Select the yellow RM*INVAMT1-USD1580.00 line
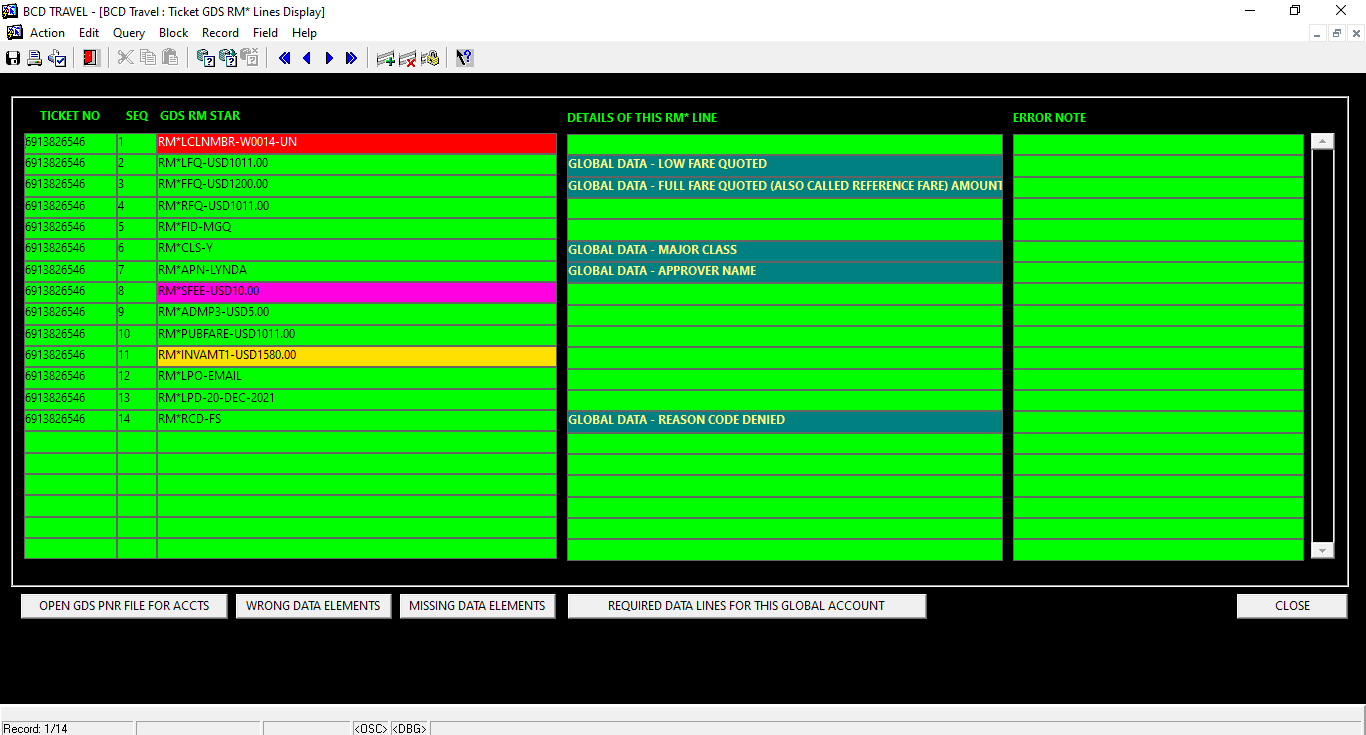The image size is (1366, 735). coord(356,356)
